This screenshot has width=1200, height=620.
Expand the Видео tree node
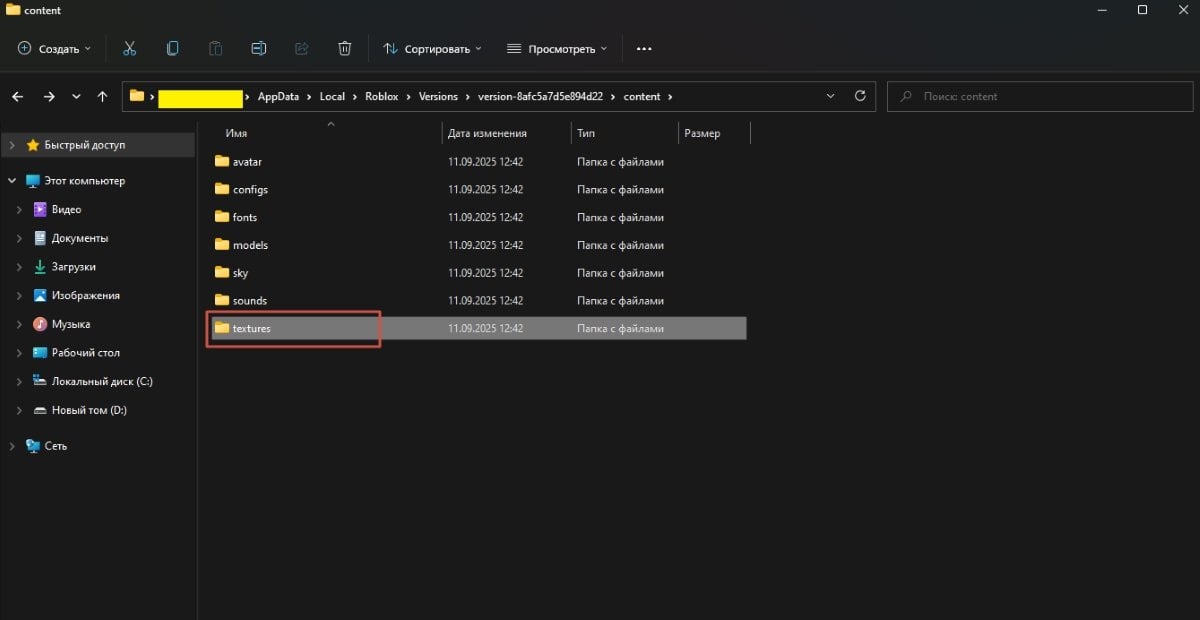pyautogui.click(x=19, y=210)
